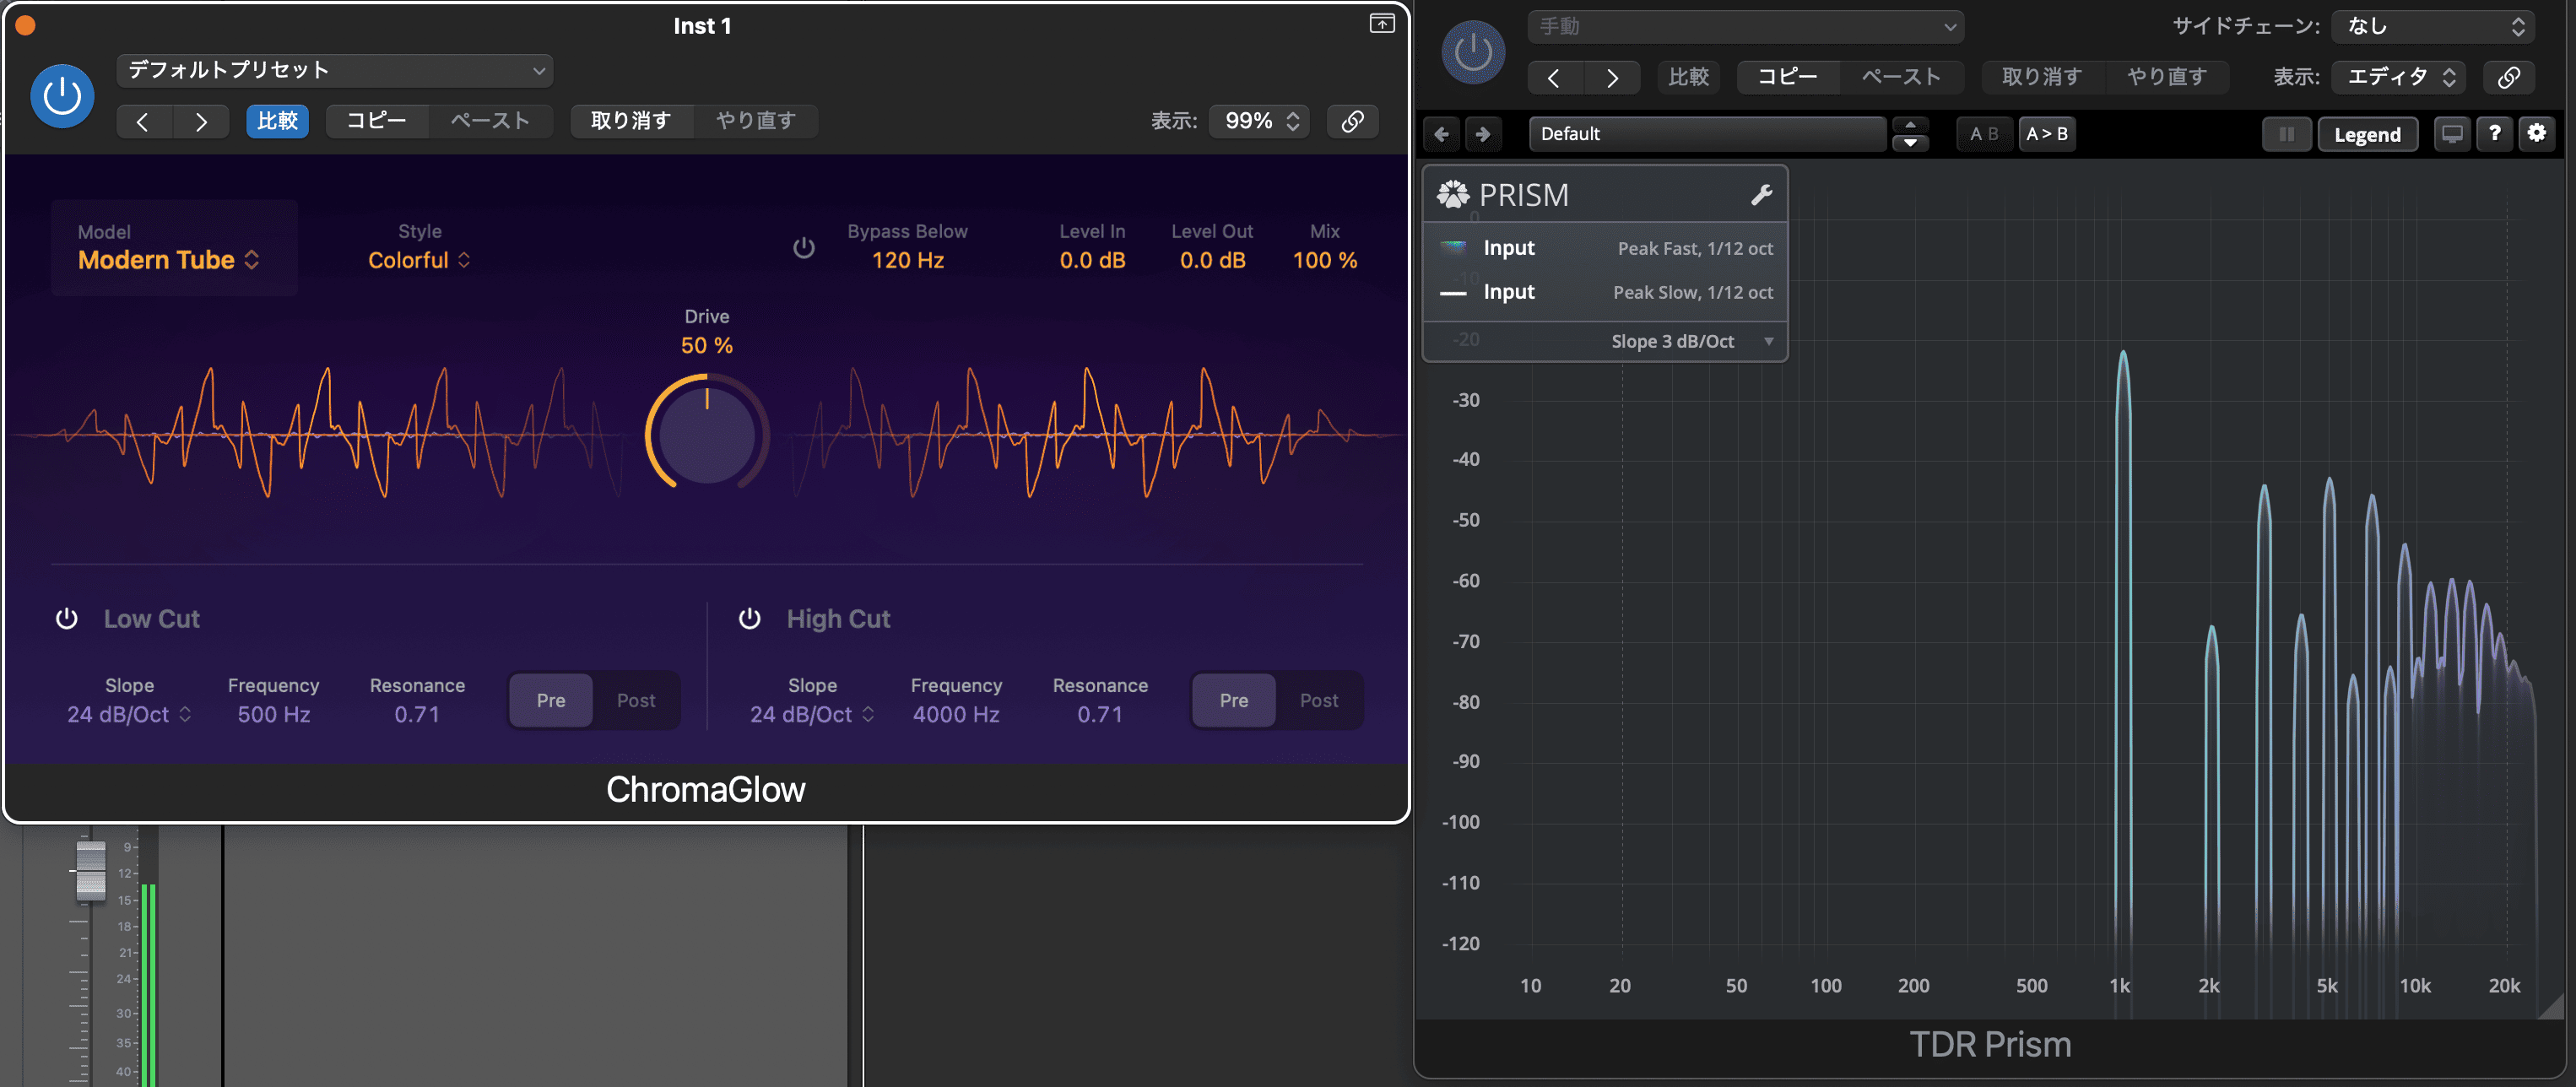The width and height of the screenshot is (2576, 1087).
Task: Select Pre for the Low Cut filter
Action: coord(551,700)
